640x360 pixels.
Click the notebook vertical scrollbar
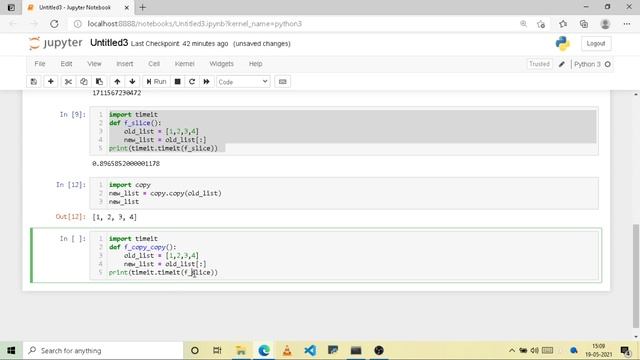pyautogui.click(x=636, y=276)
